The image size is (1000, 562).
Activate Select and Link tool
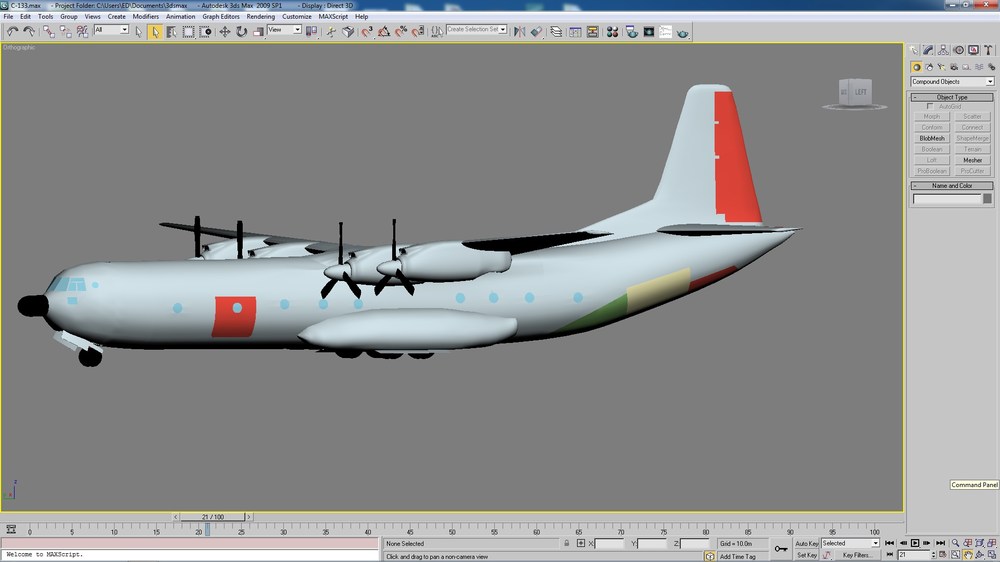point(48,31)
